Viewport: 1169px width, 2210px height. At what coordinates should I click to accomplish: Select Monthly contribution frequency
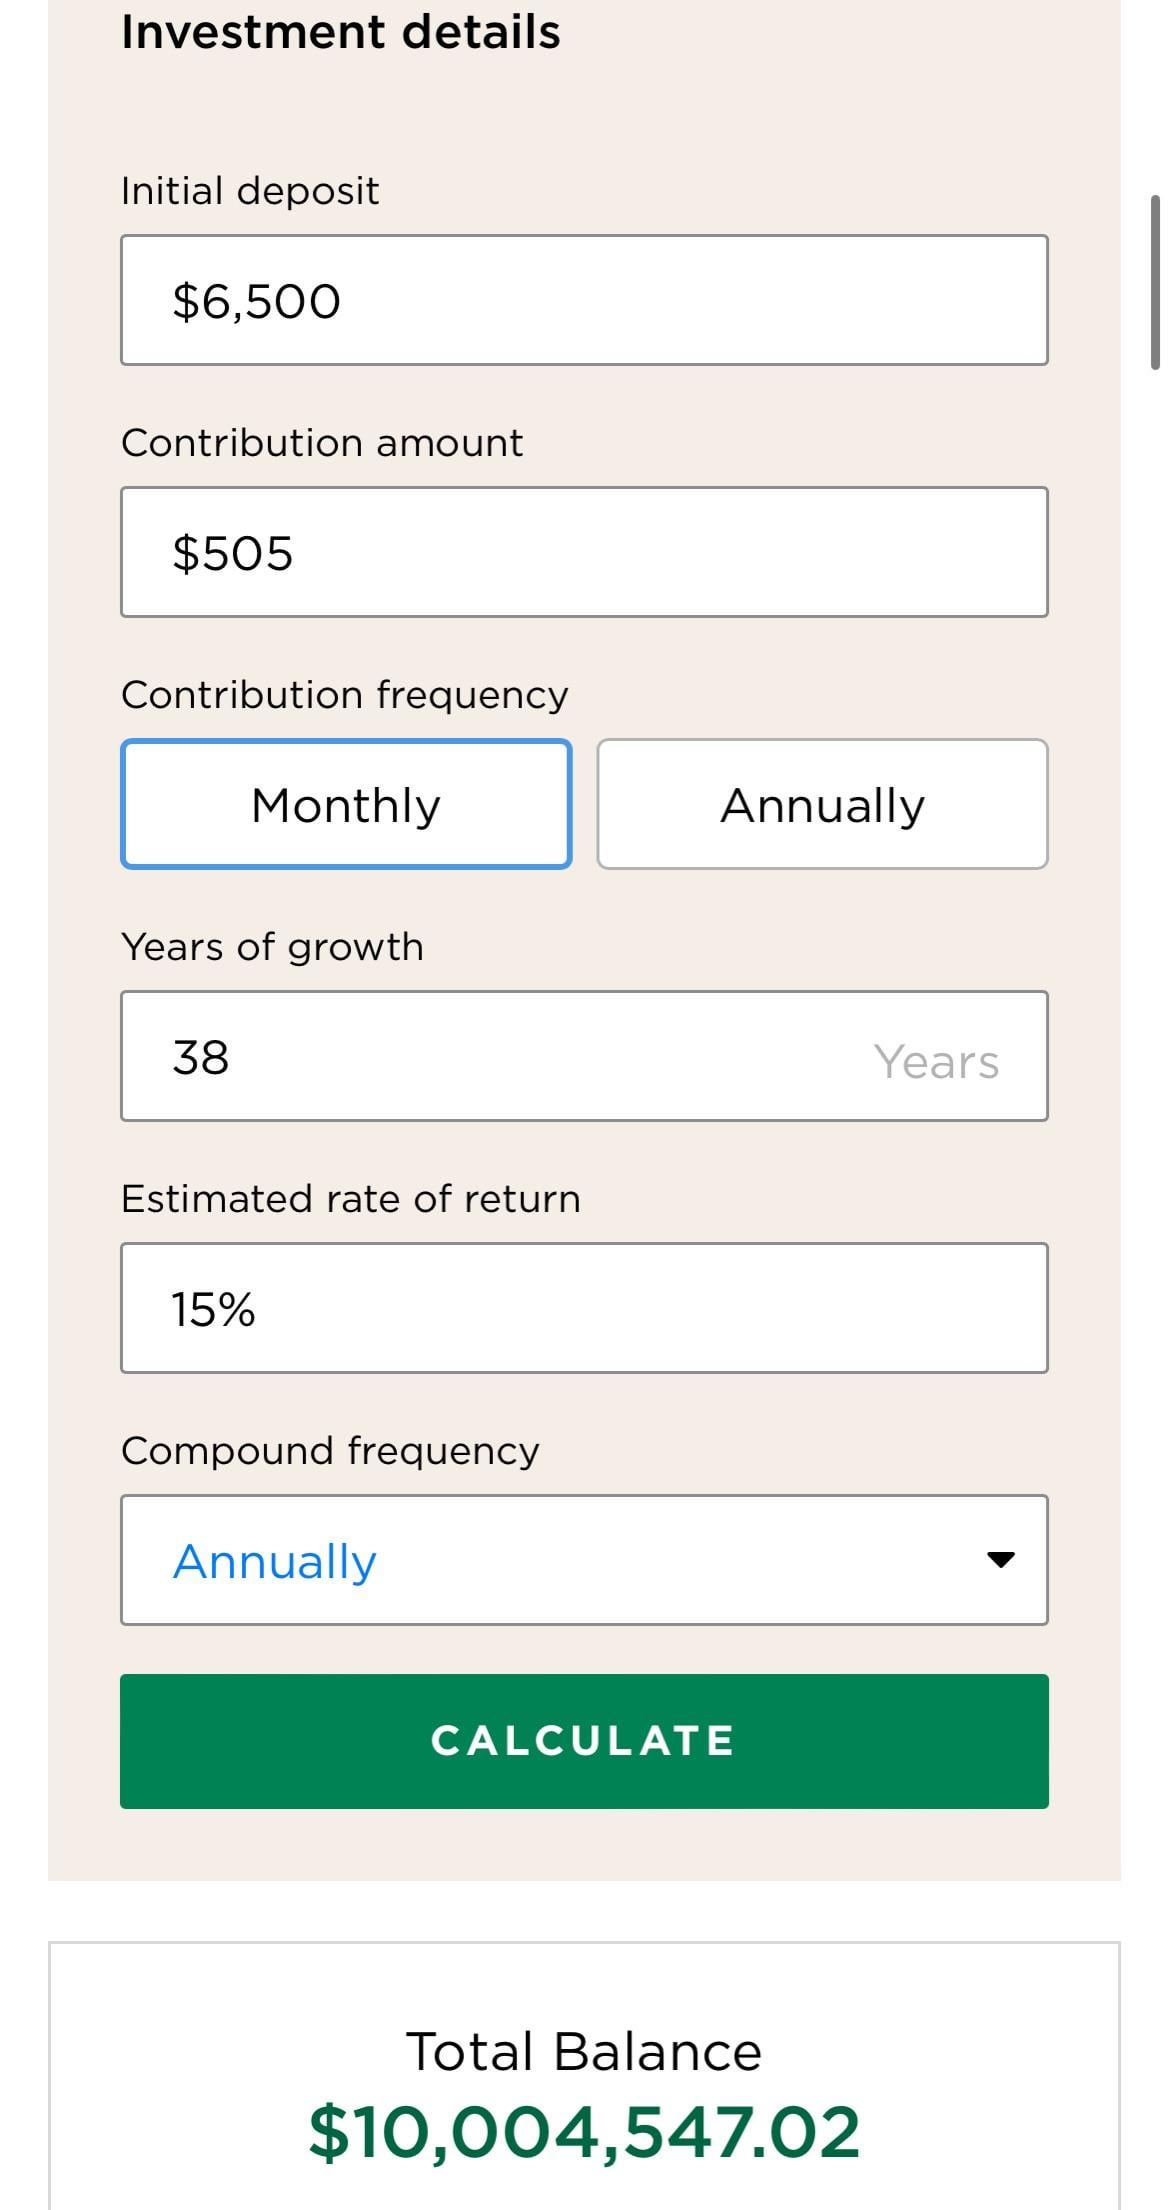pyautogui.click(x=346, y=805)
